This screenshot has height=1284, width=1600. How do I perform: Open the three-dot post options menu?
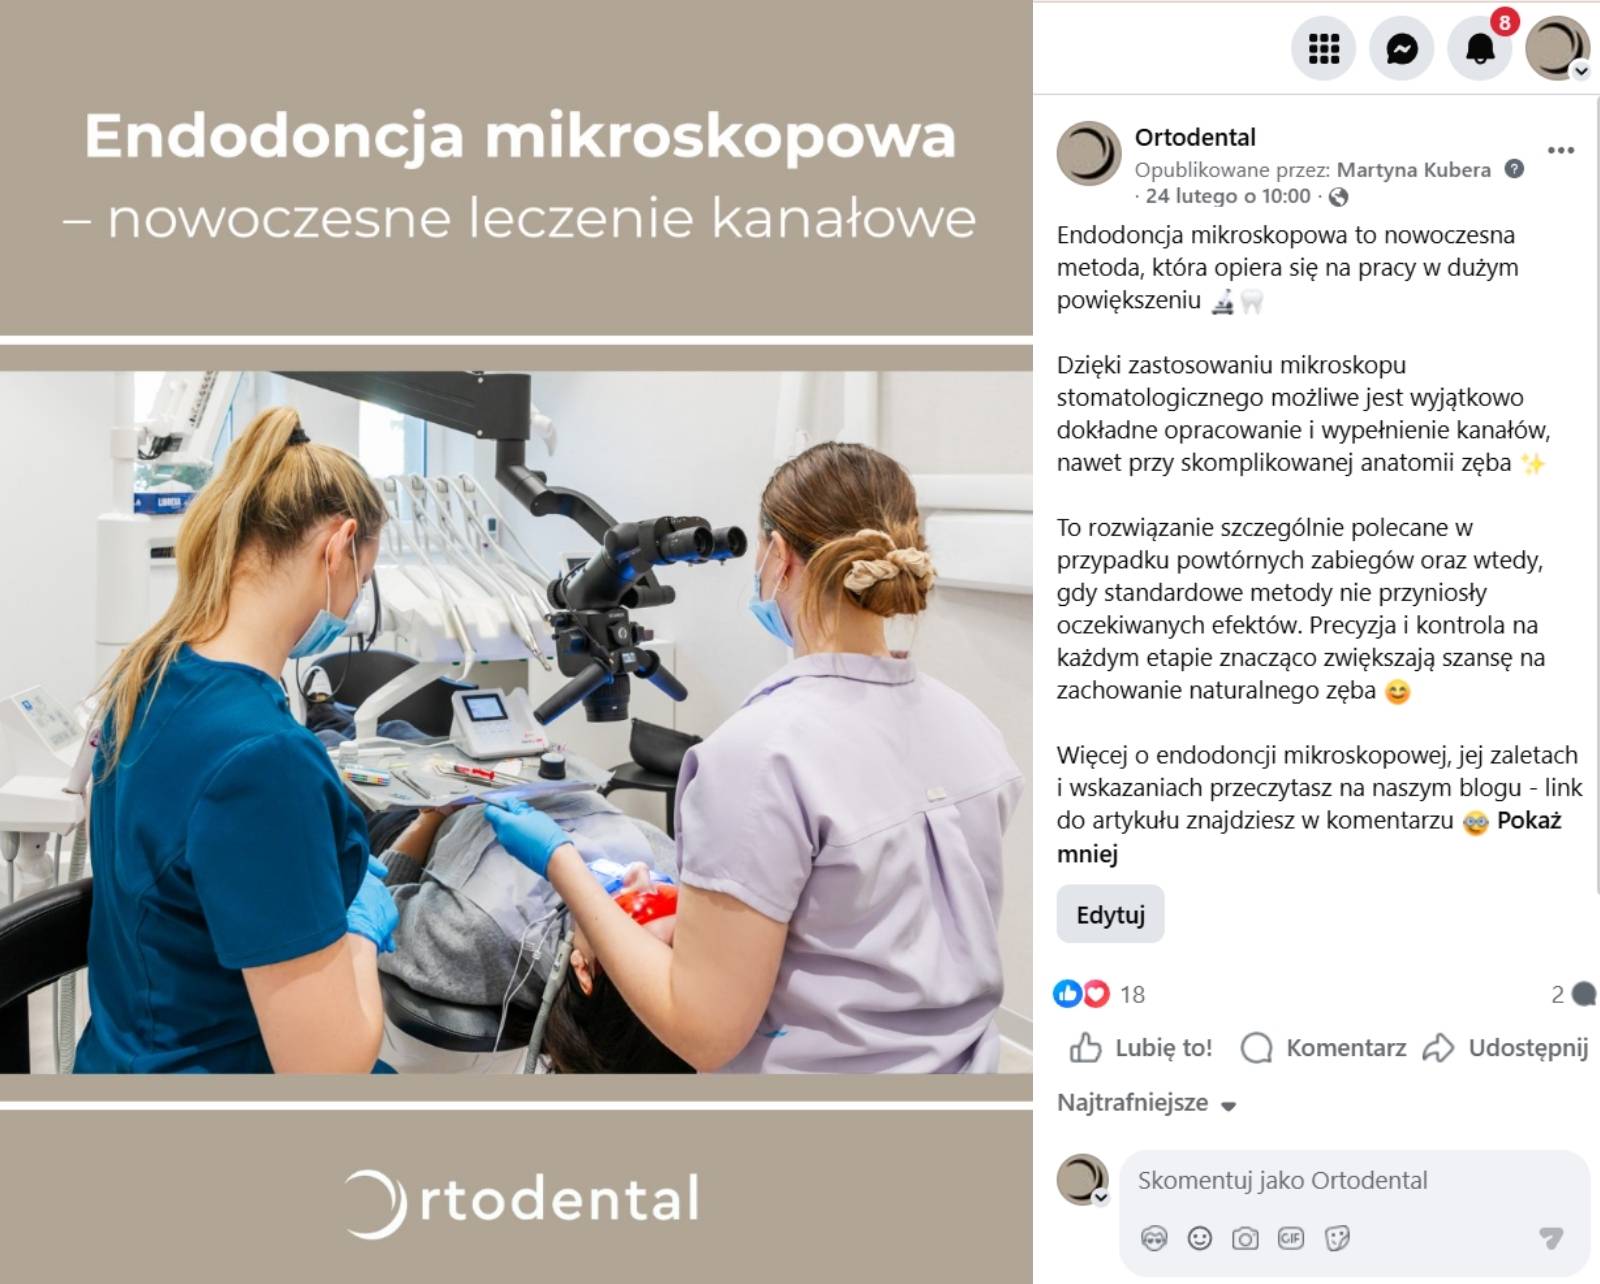(x=1561, y=150)
